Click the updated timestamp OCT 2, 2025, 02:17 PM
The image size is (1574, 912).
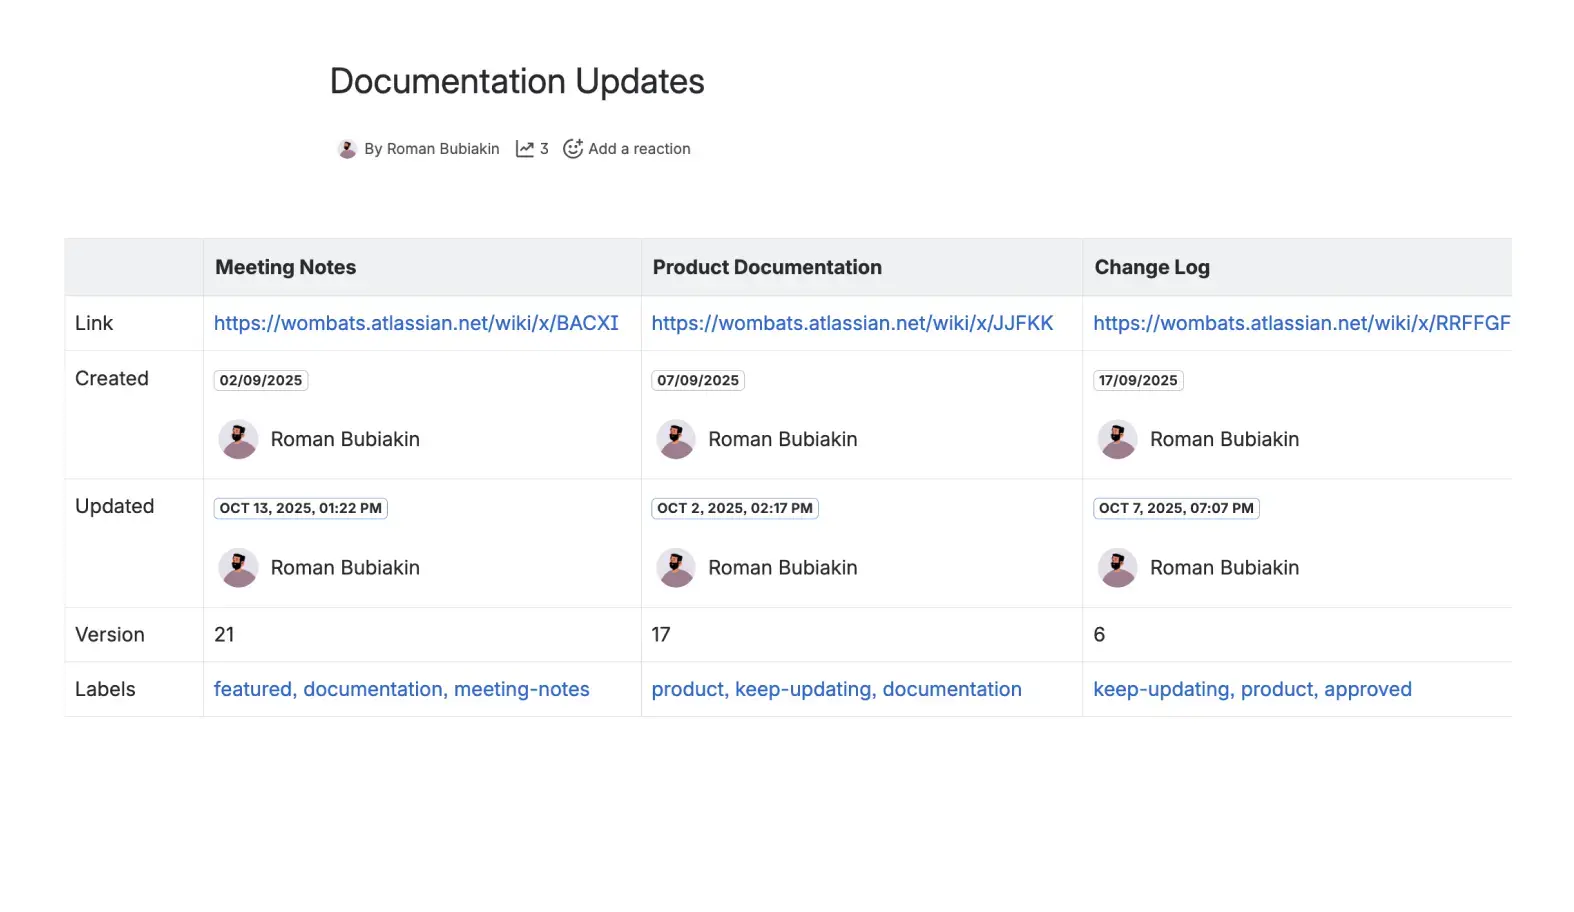tap(735, 508)
